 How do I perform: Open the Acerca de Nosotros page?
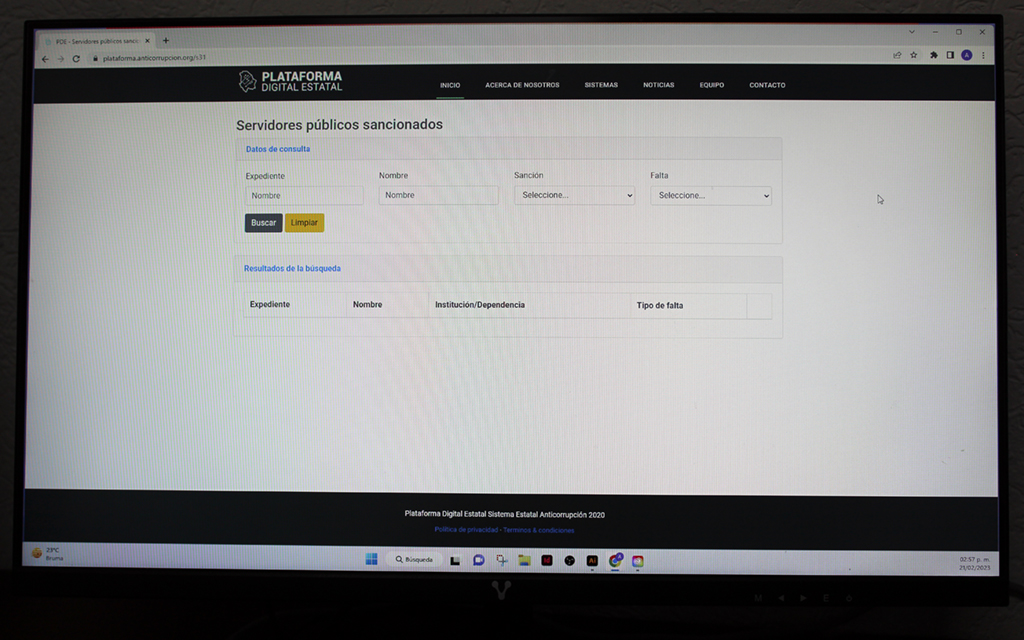click(522, 85)
